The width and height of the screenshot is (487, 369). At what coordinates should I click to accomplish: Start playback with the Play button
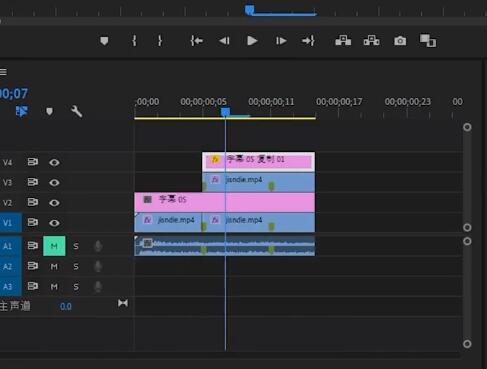pyautogui.click(x=252, y=41)
